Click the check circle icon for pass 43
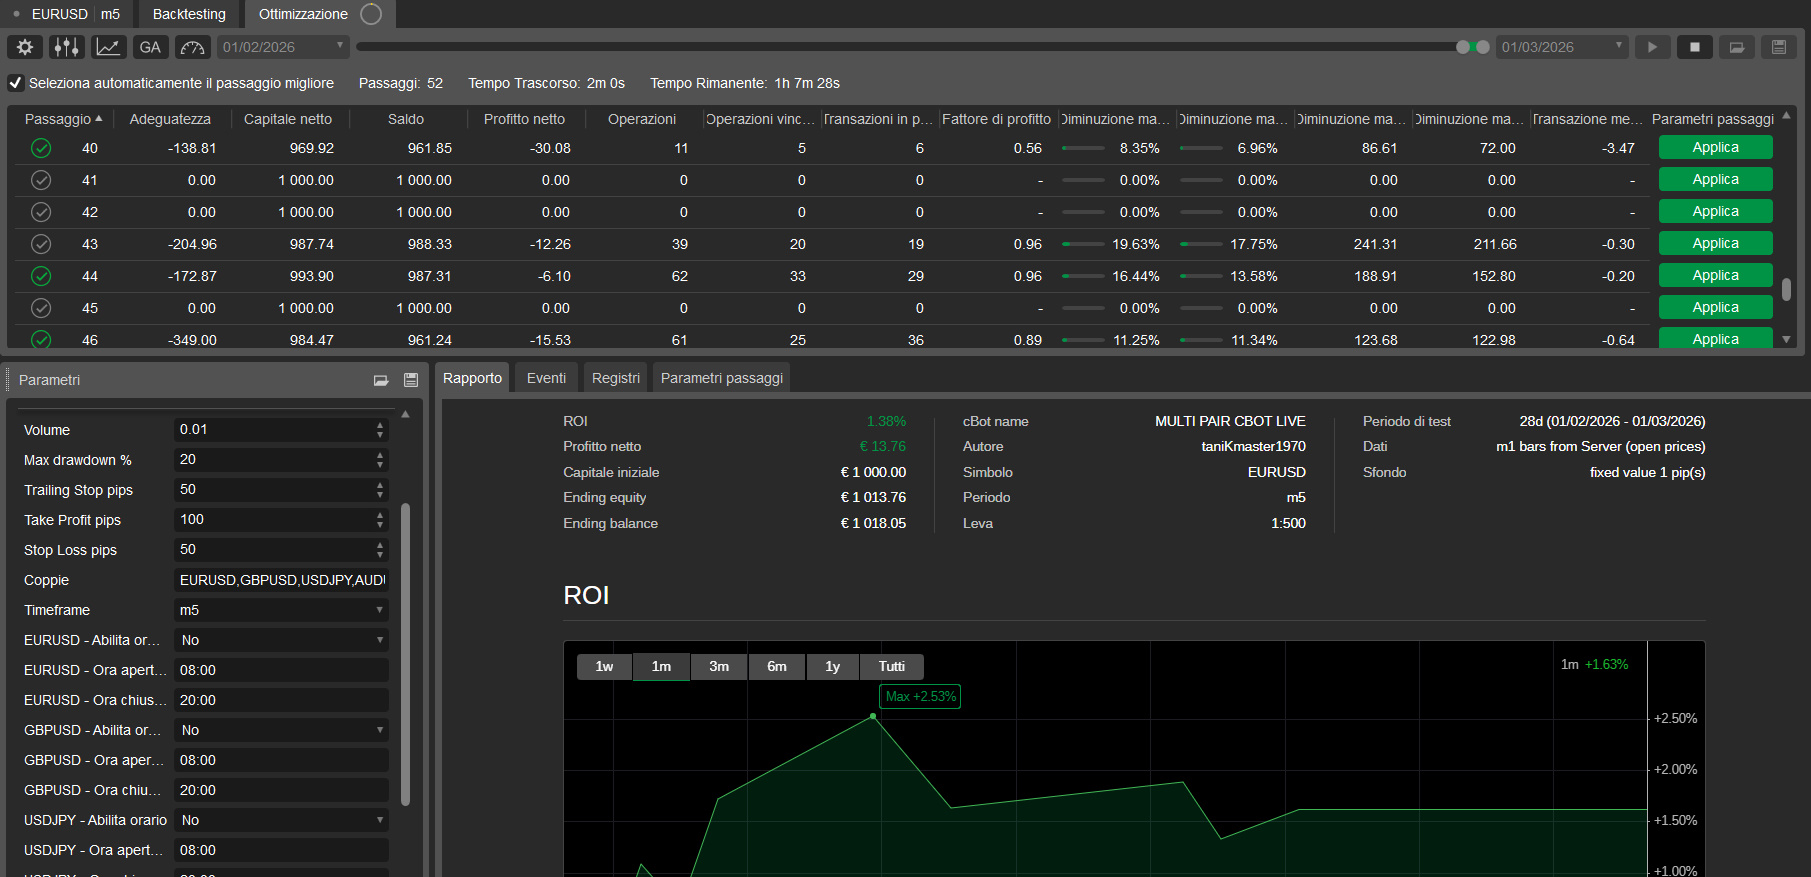This screenshot has height=877, width=1811. pyautogui.click(x=41, y=244)
